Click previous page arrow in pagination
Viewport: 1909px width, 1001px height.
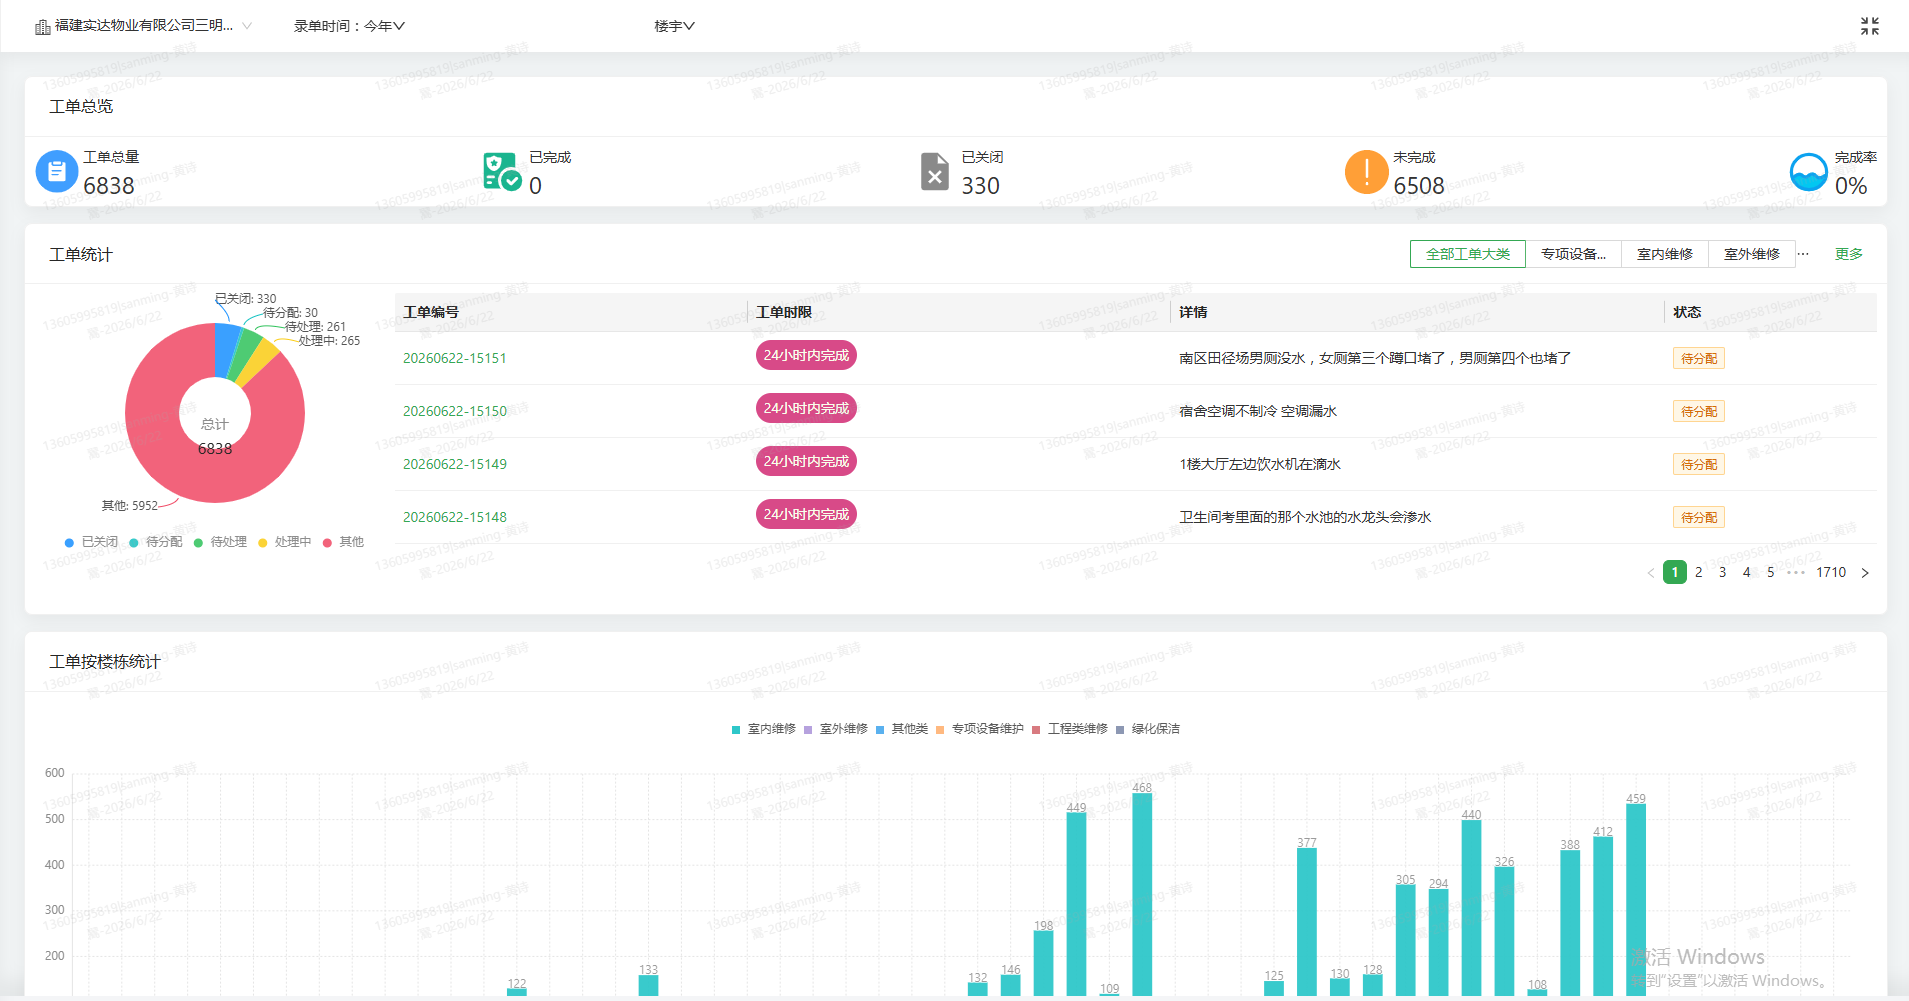(1650, 573)
